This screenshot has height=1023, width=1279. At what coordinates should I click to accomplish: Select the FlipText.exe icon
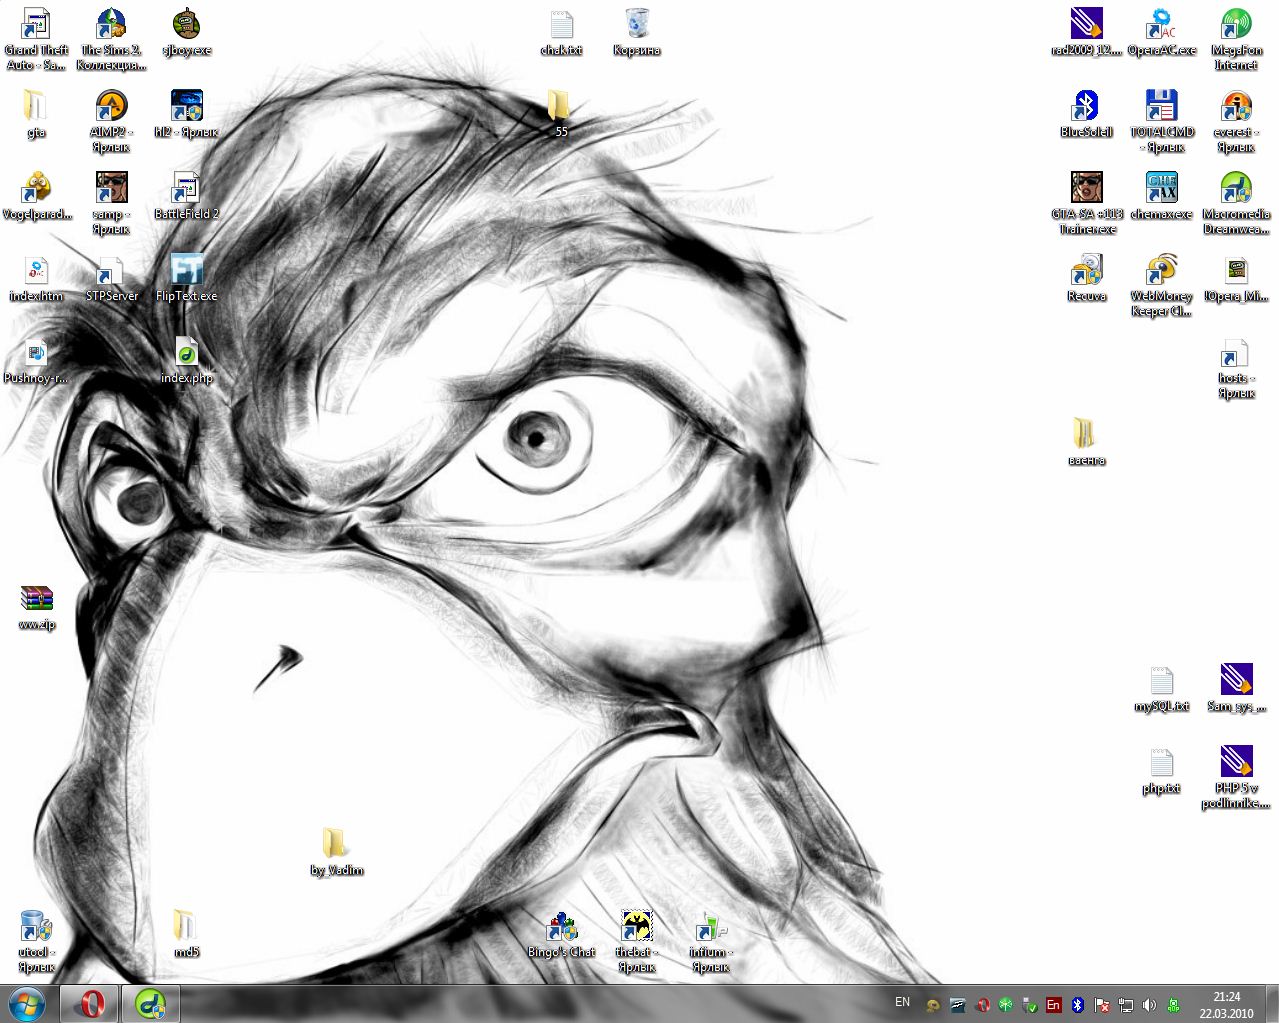(x=187, y=270)
